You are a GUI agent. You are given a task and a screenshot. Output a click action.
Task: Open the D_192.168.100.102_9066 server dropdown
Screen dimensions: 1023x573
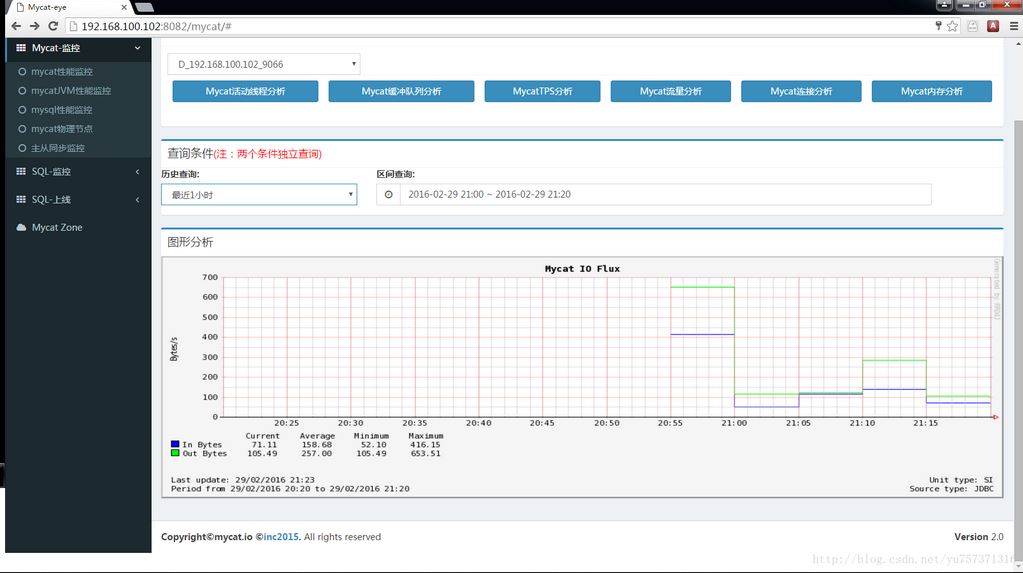click(264, 64)
